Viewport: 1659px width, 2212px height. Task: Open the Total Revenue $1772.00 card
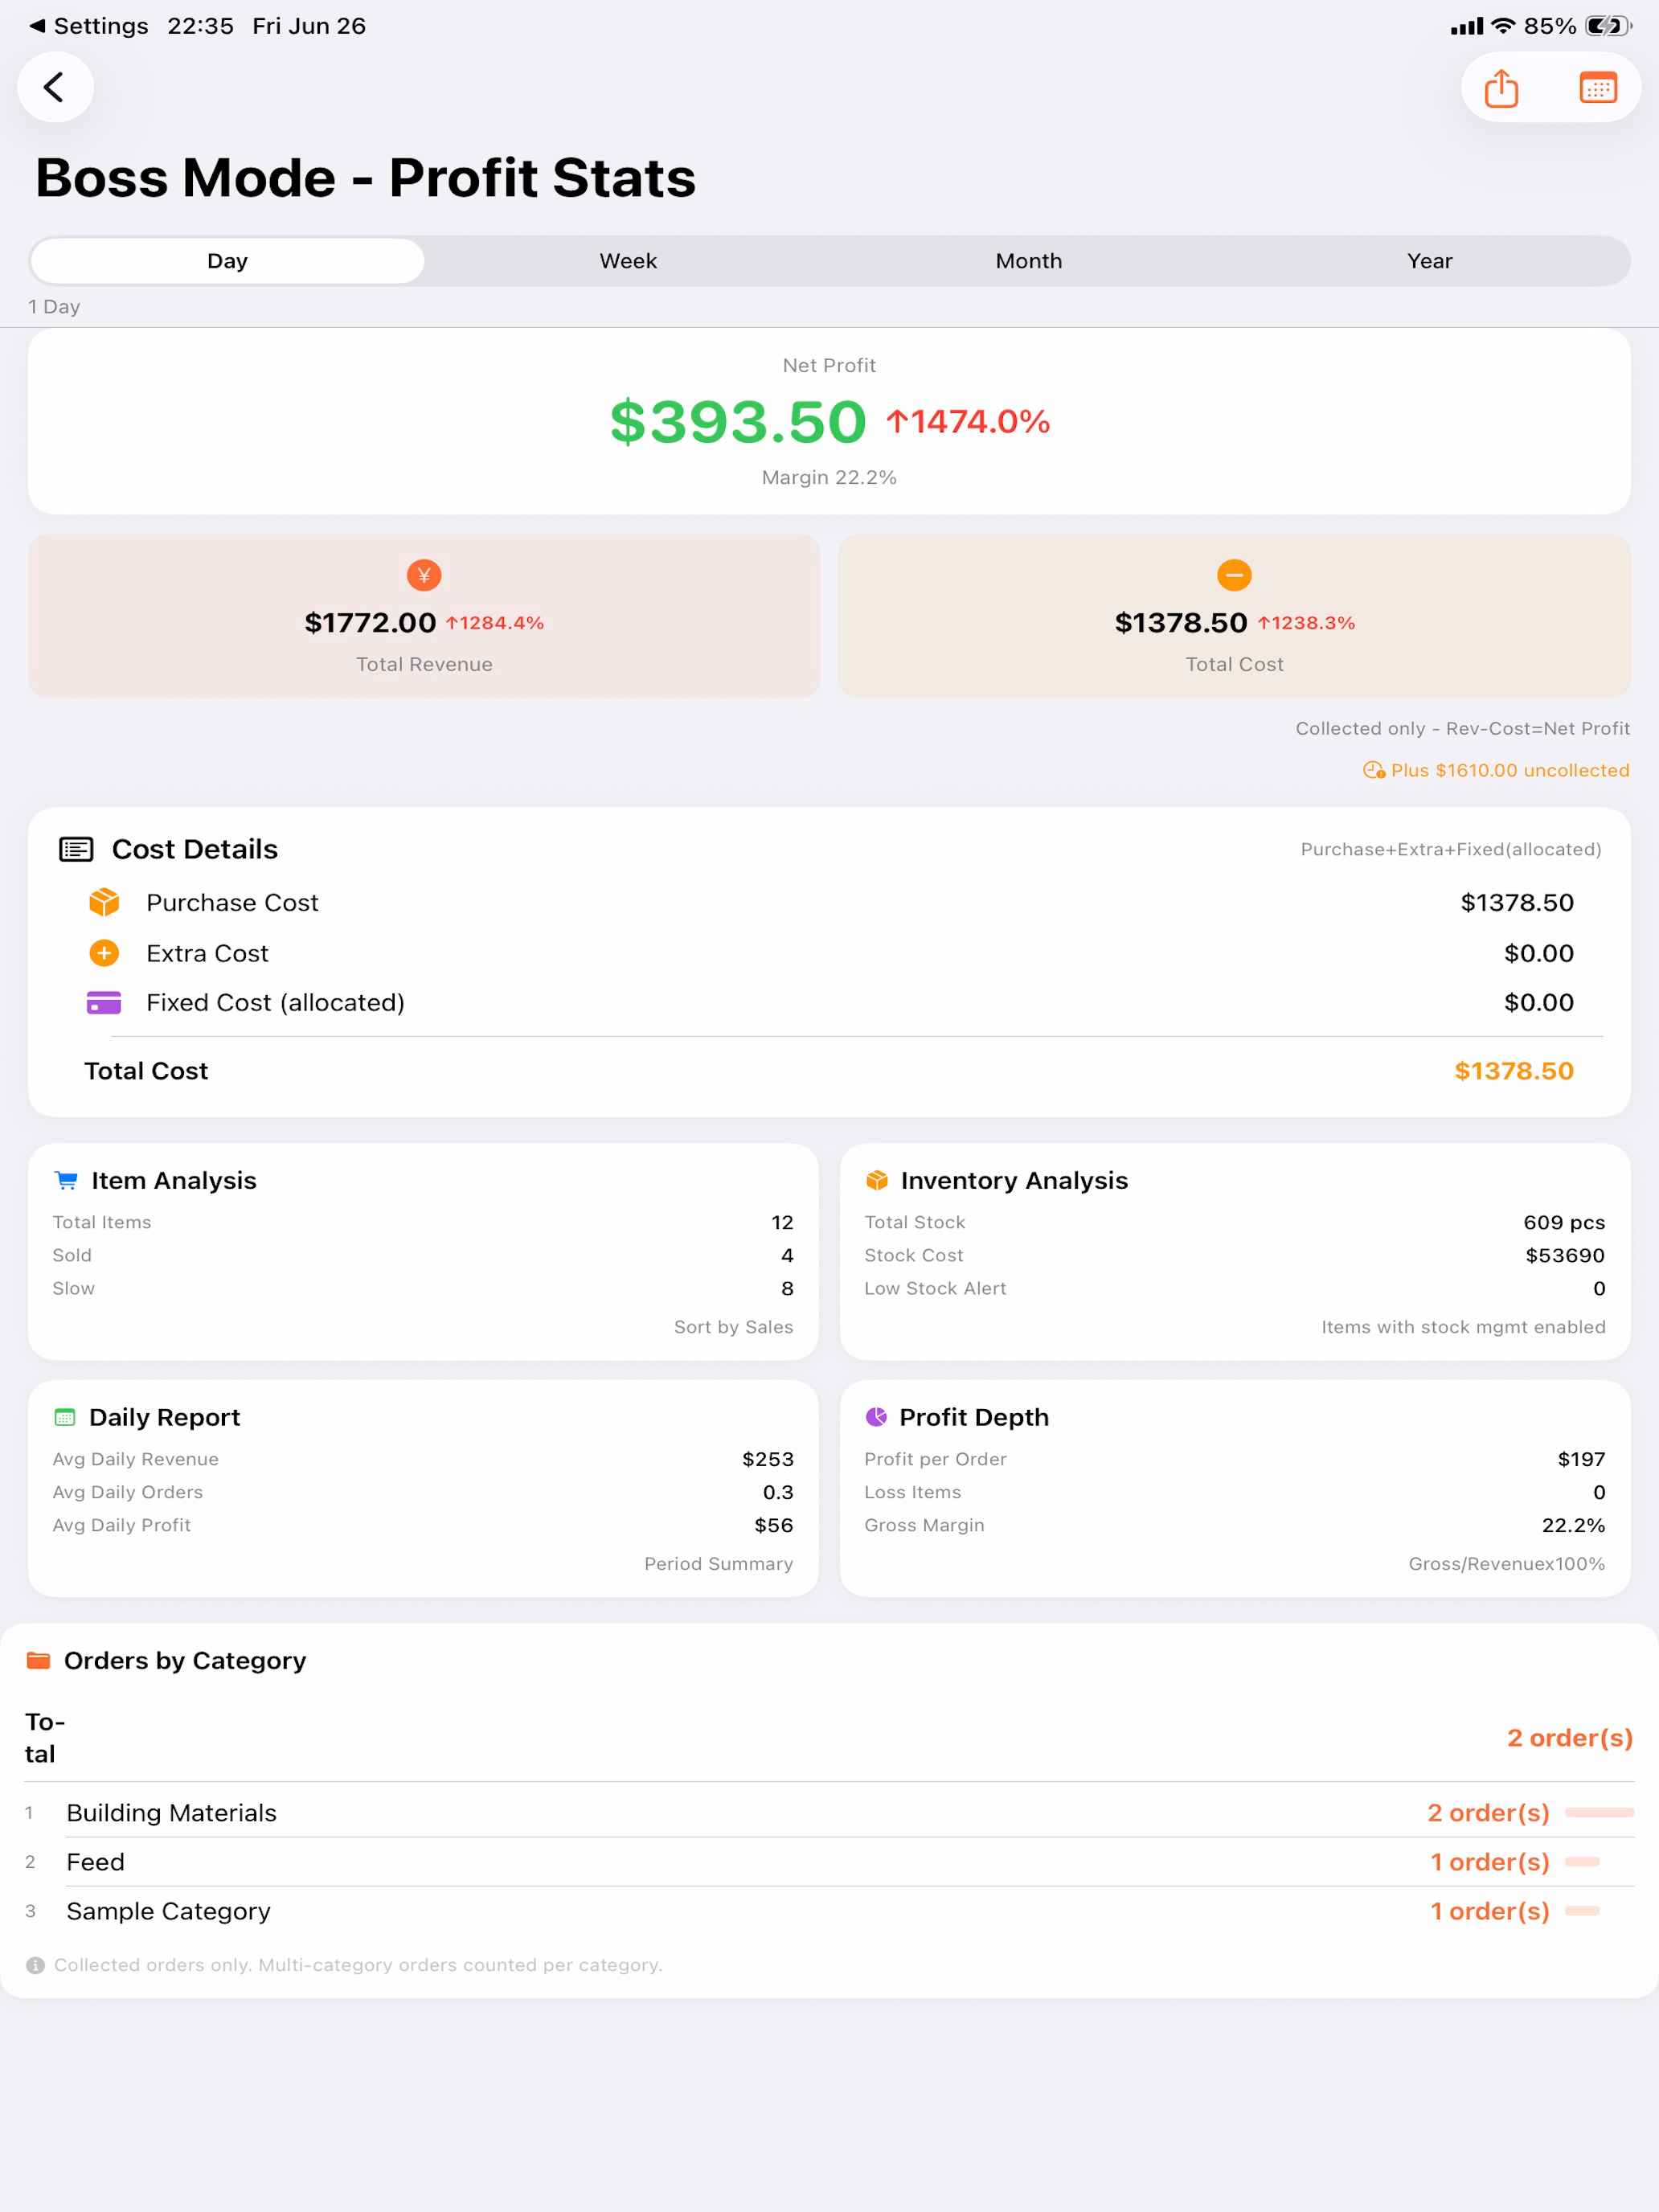click(424, 616)
